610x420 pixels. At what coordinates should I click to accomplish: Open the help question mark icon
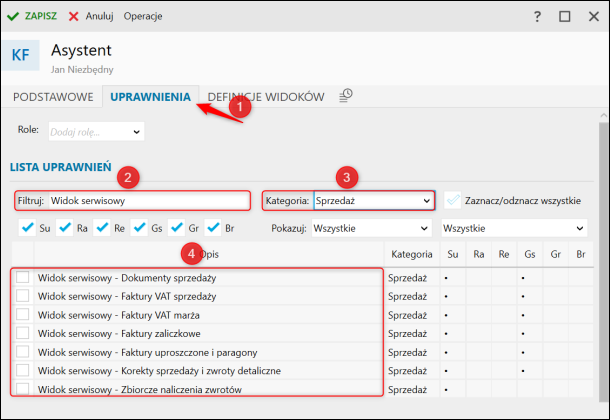tap(537, 16)
